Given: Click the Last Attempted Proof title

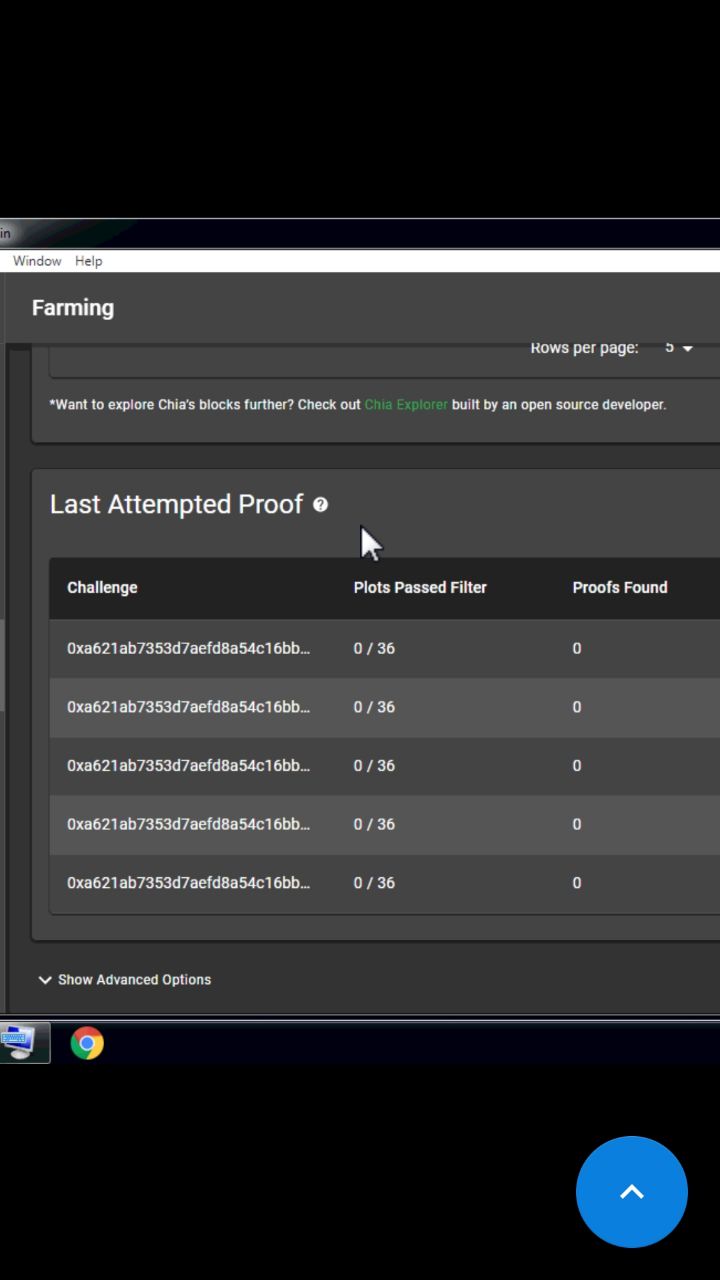Looking at the screenshot, I should 176,504.
